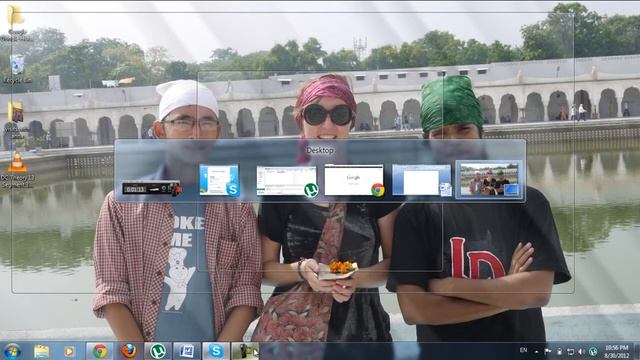Open the Action Center flag icon
This screenshot has height=360, width=640.
click(548, 351)
